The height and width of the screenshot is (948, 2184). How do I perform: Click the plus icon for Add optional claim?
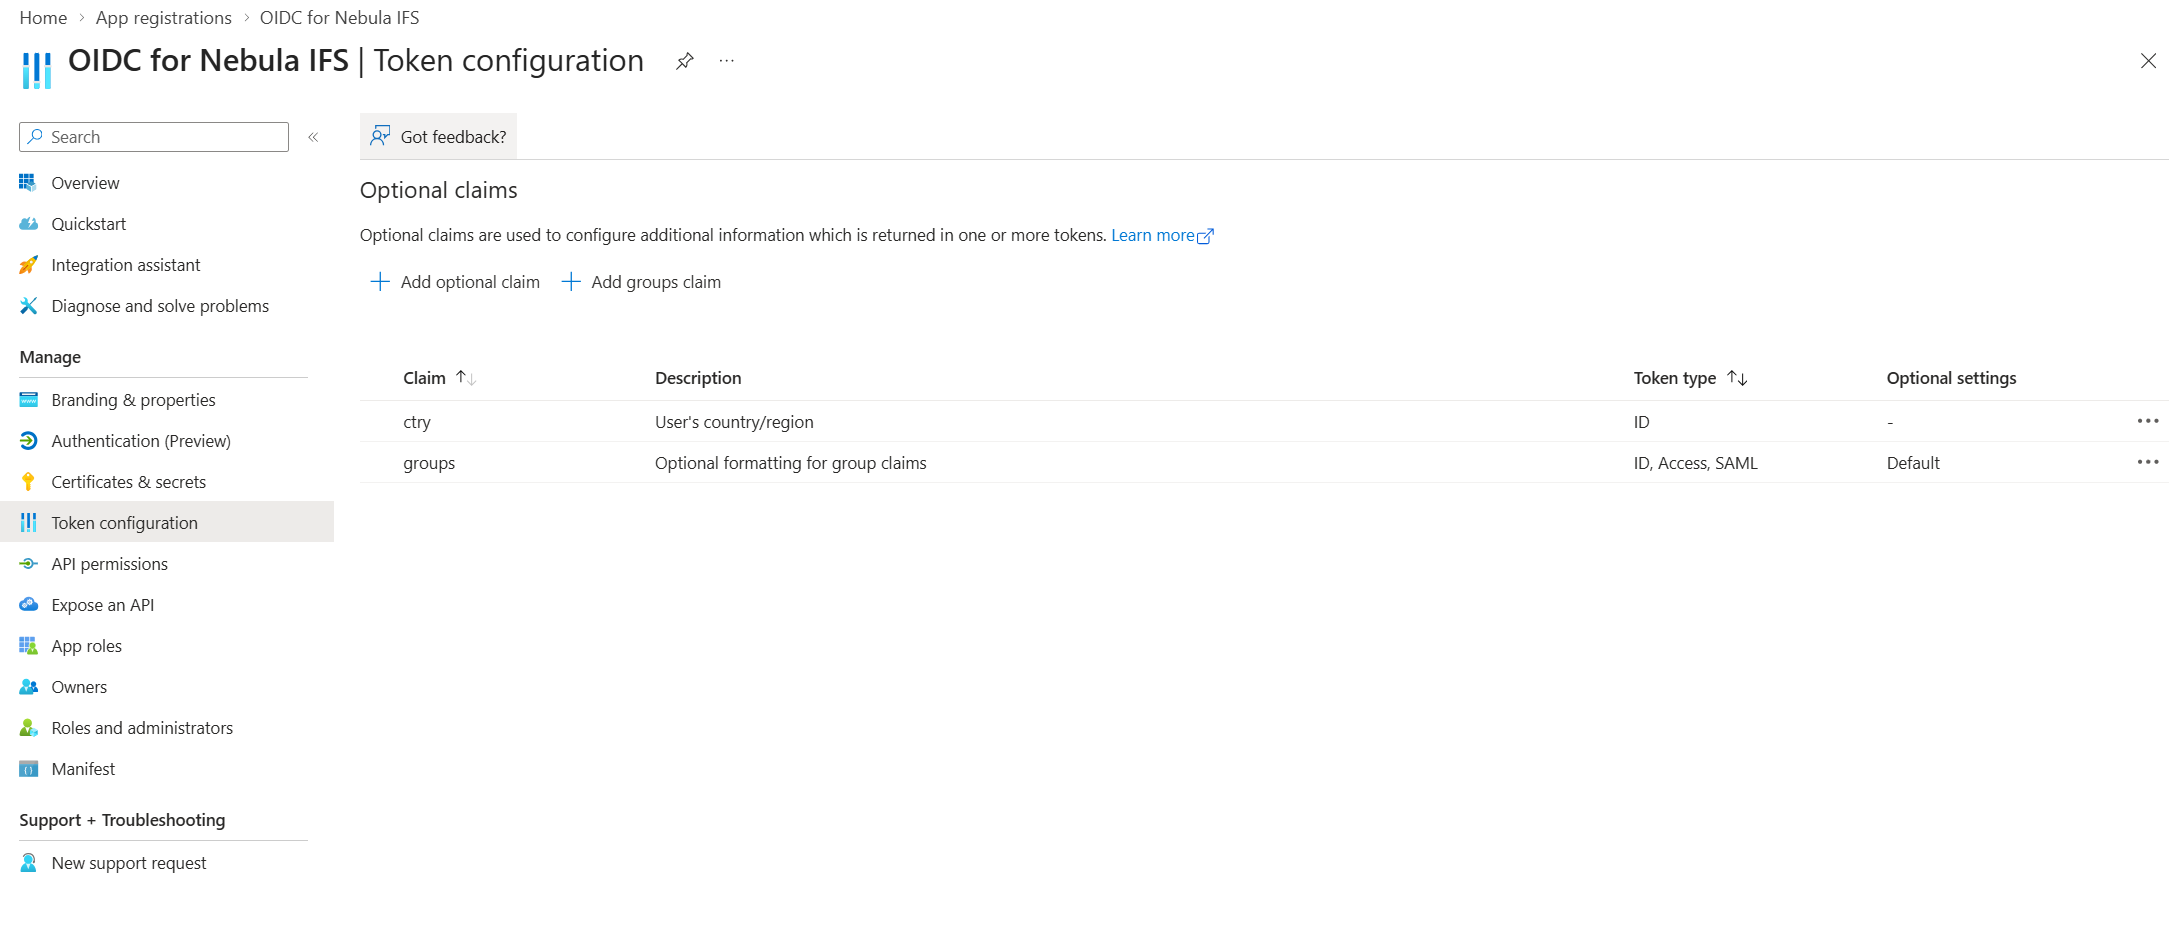[x=380, y=282]
